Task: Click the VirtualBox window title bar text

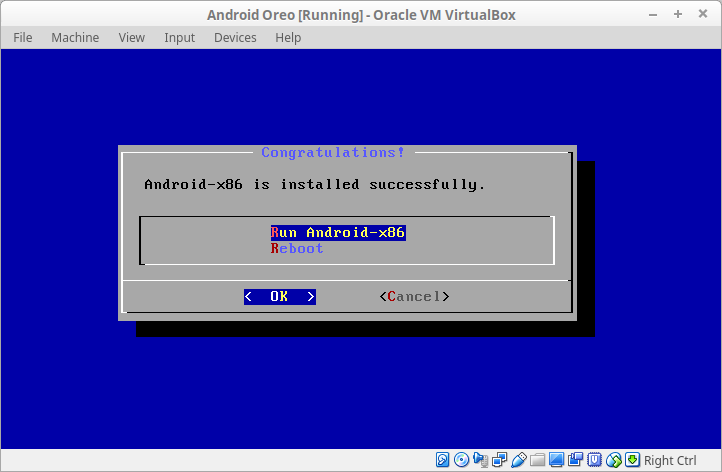Action: pyautogui.click(x=361, y=15)
